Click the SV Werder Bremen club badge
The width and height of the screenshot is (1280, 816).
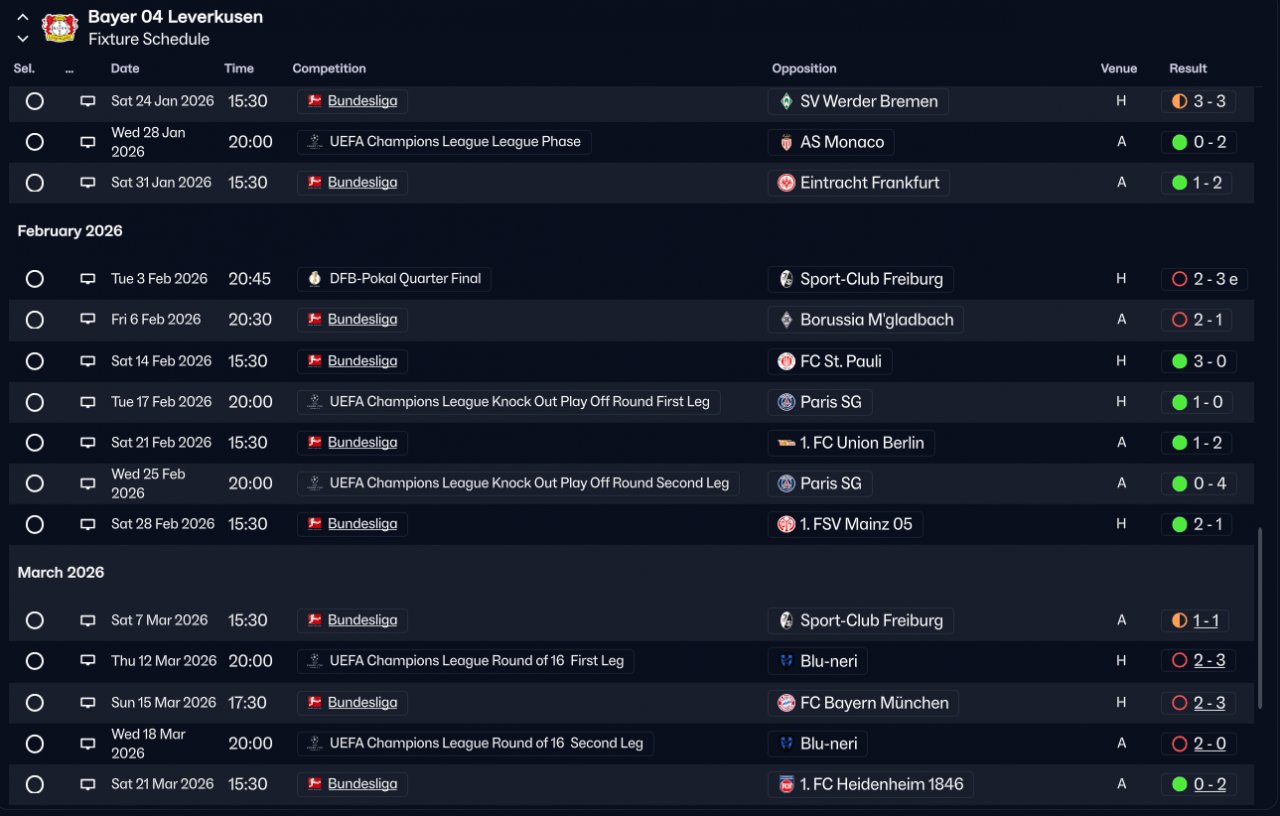click(787, 101)
